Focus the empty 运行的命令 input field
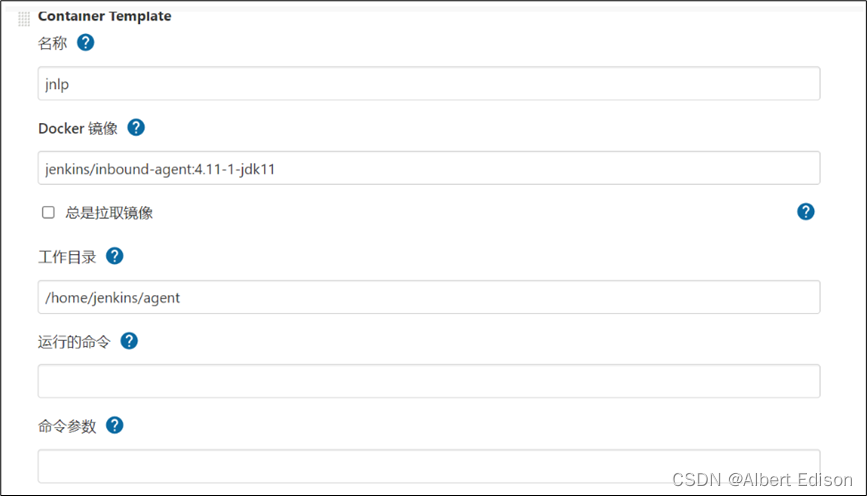867x496 pixels. click(x=428, y=381)
